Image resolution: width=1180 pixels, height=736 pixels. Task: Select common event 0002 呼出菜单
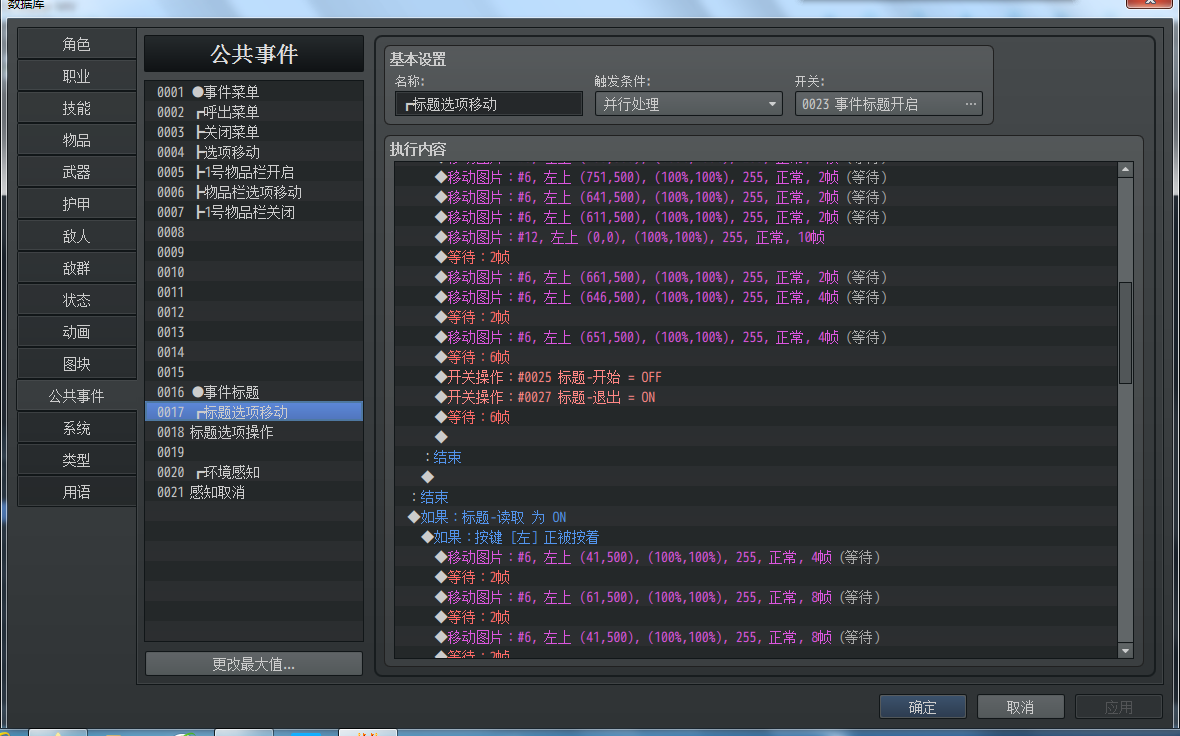tap(254, 112)
